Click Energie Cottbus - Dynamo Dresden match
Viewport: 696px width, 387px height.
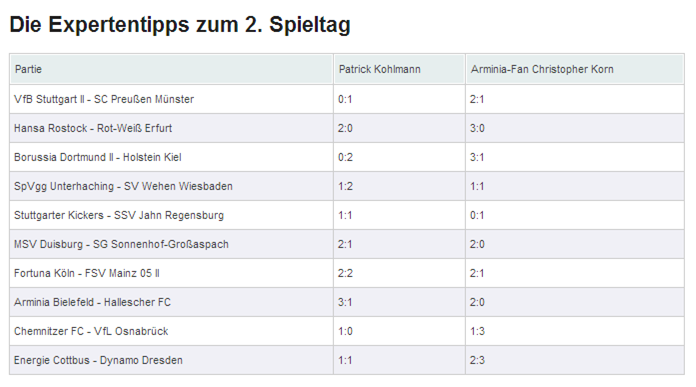(x=98, y=360)
